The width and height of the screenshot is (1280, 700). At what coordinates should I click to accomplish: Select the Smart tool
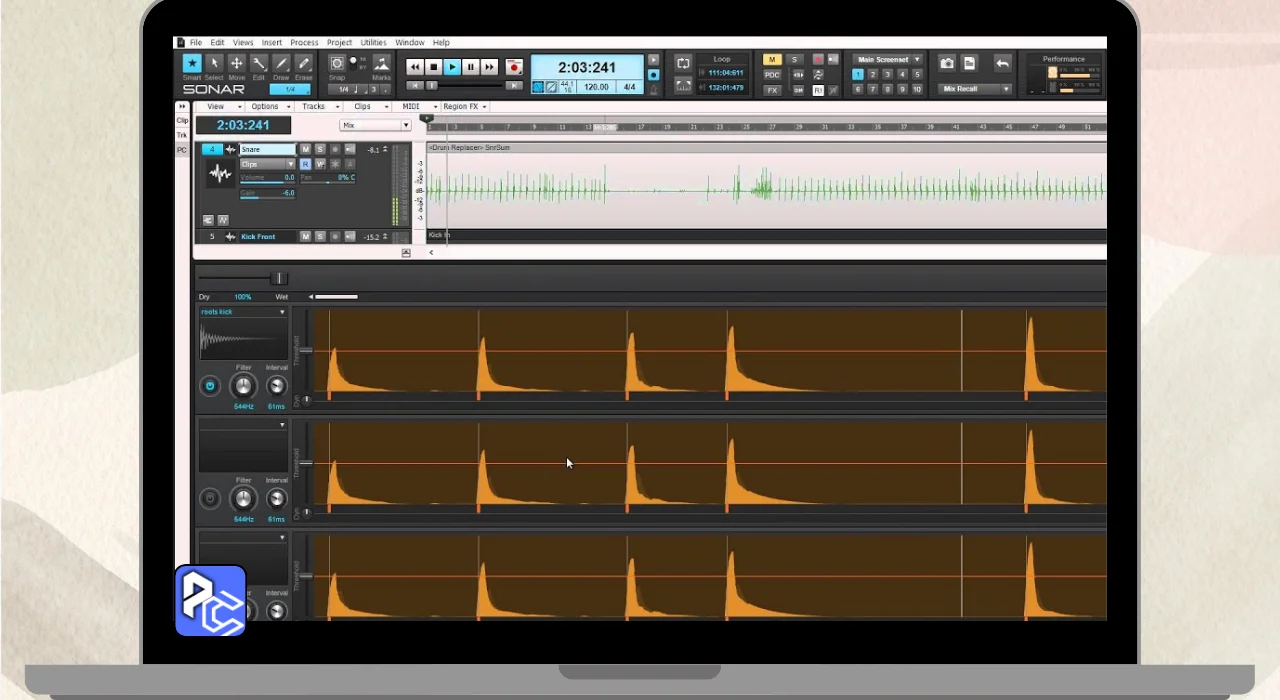tap(191, 64)
